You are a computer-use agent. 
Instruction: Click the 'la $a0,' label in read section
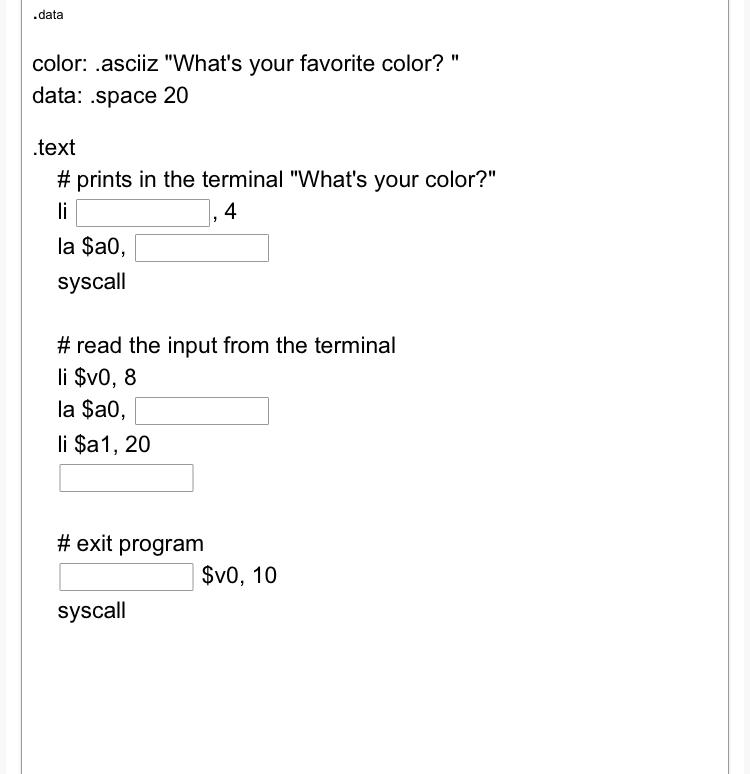tap(92, 410)
